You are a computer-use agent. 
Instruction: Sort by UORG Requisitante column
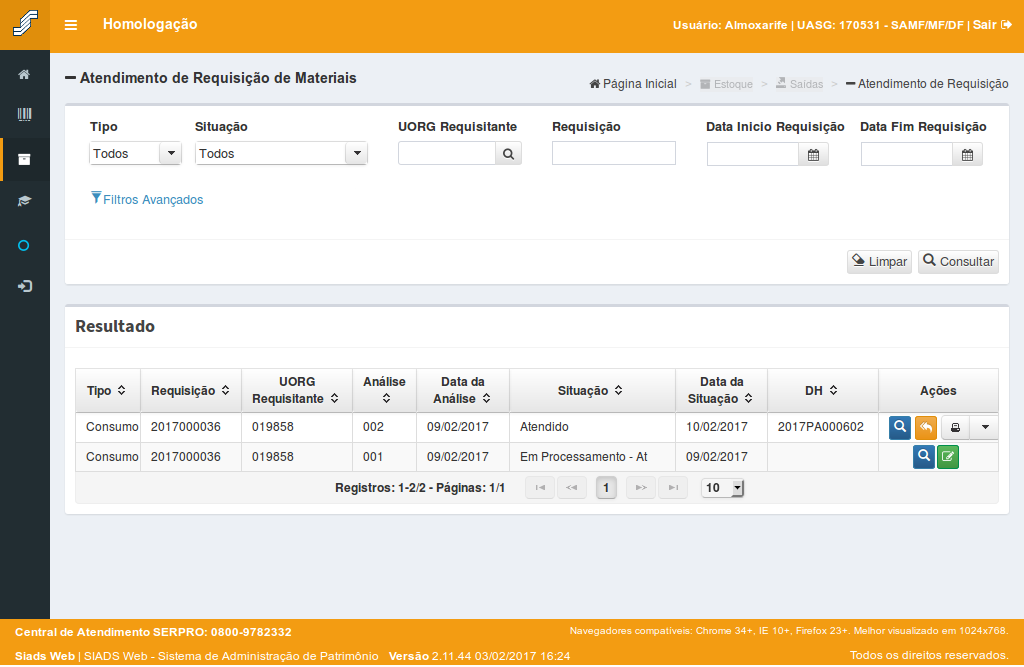[x=334, y=399]
